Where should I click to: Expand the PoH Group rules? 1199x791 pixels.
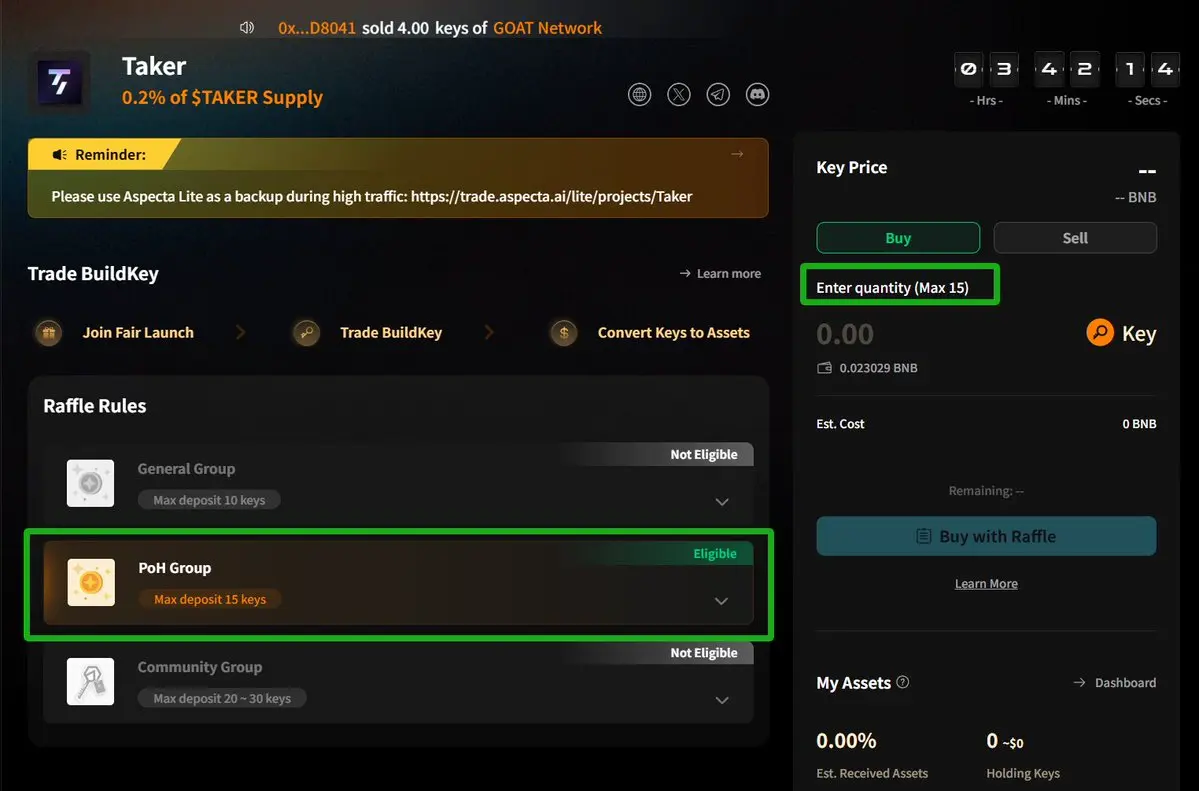click(x=721, y=601)
